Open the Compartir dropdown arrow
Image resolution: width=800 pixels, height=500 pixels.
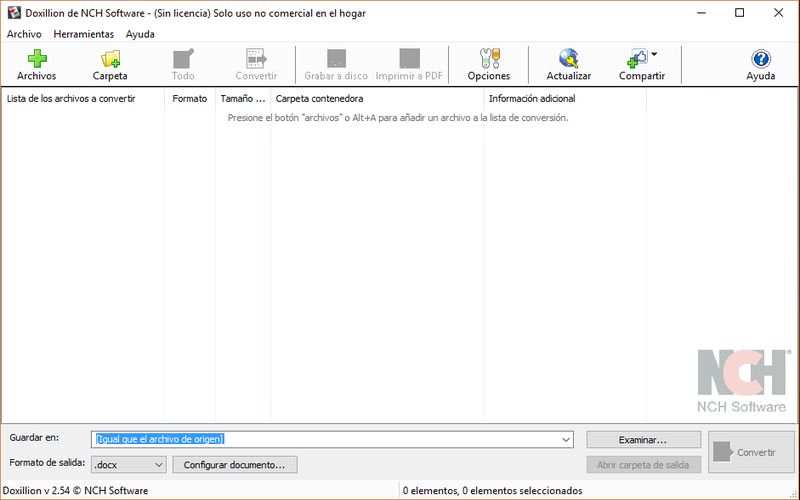654,54
